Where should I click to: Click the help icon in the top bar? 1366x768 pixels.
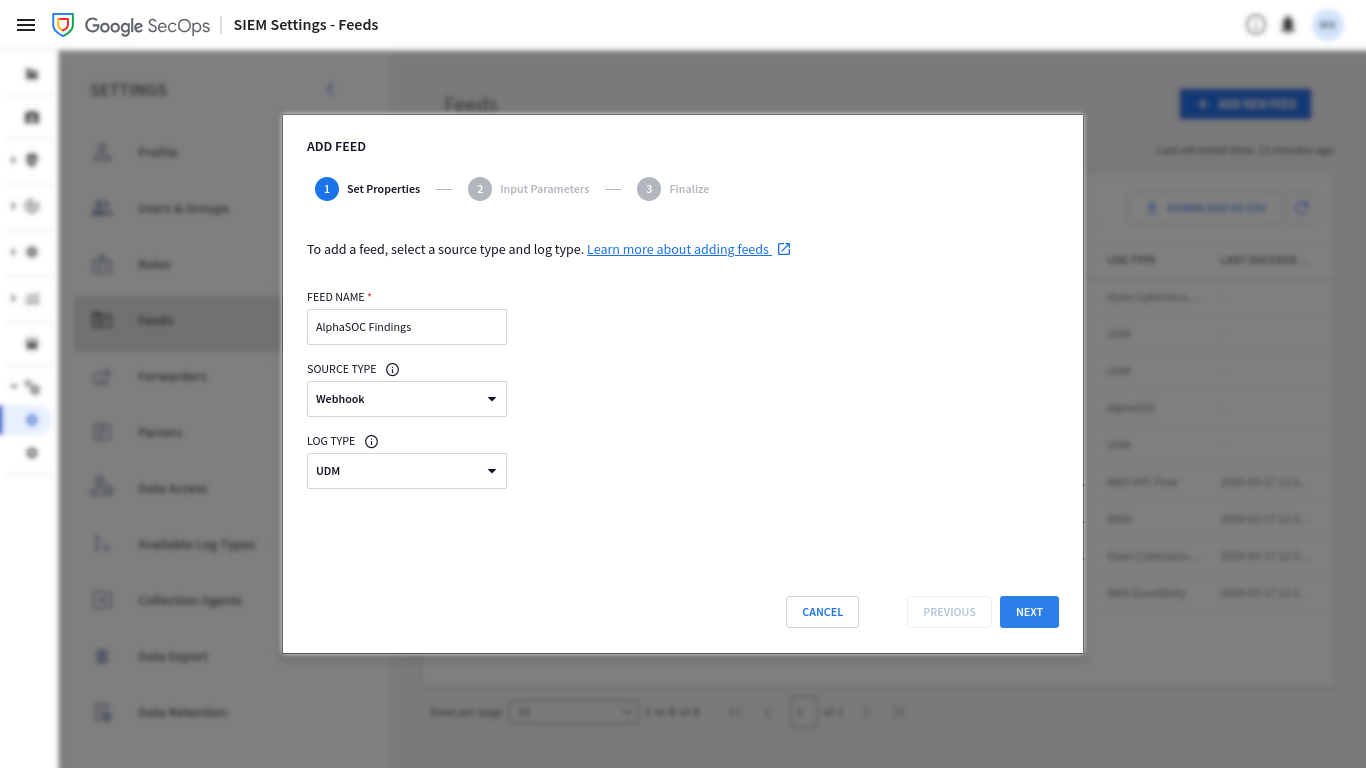coord(1256,24)
